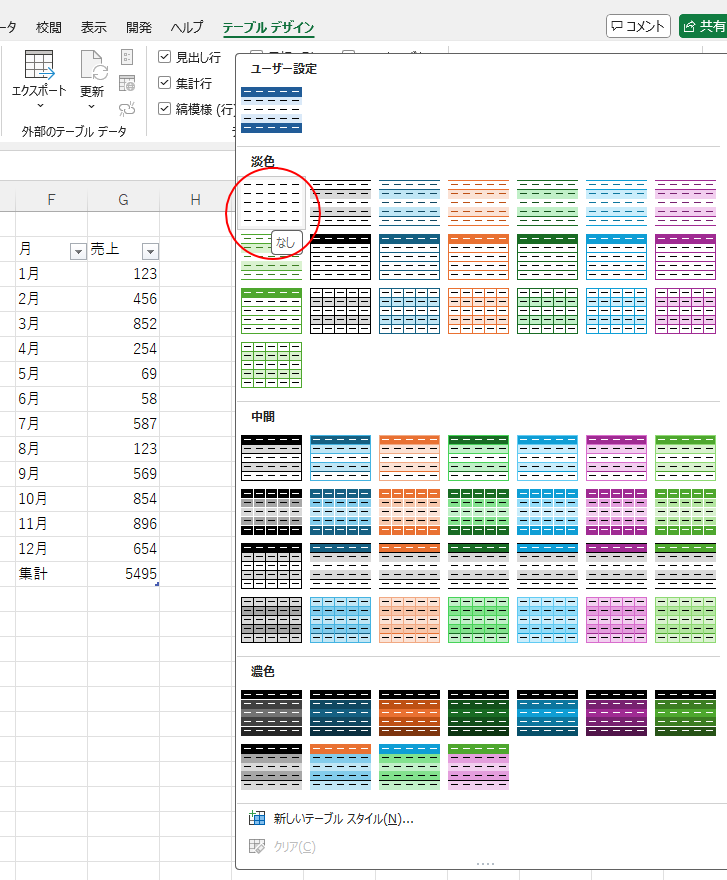Viewport: 727px width, 880px height.
Task: Click the Refresh (更新) icon
Action: point(92,66)
